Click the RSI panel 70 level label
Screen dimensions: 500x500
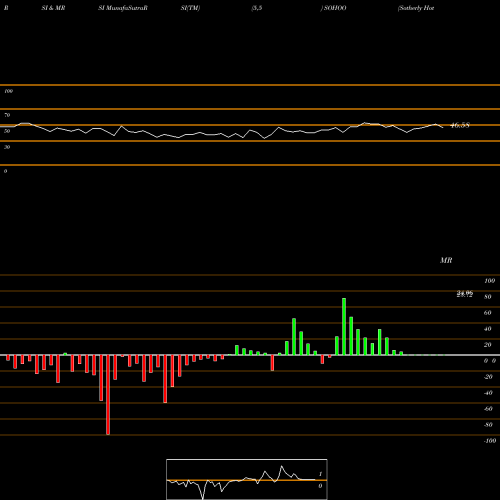[x=7, y=115]
